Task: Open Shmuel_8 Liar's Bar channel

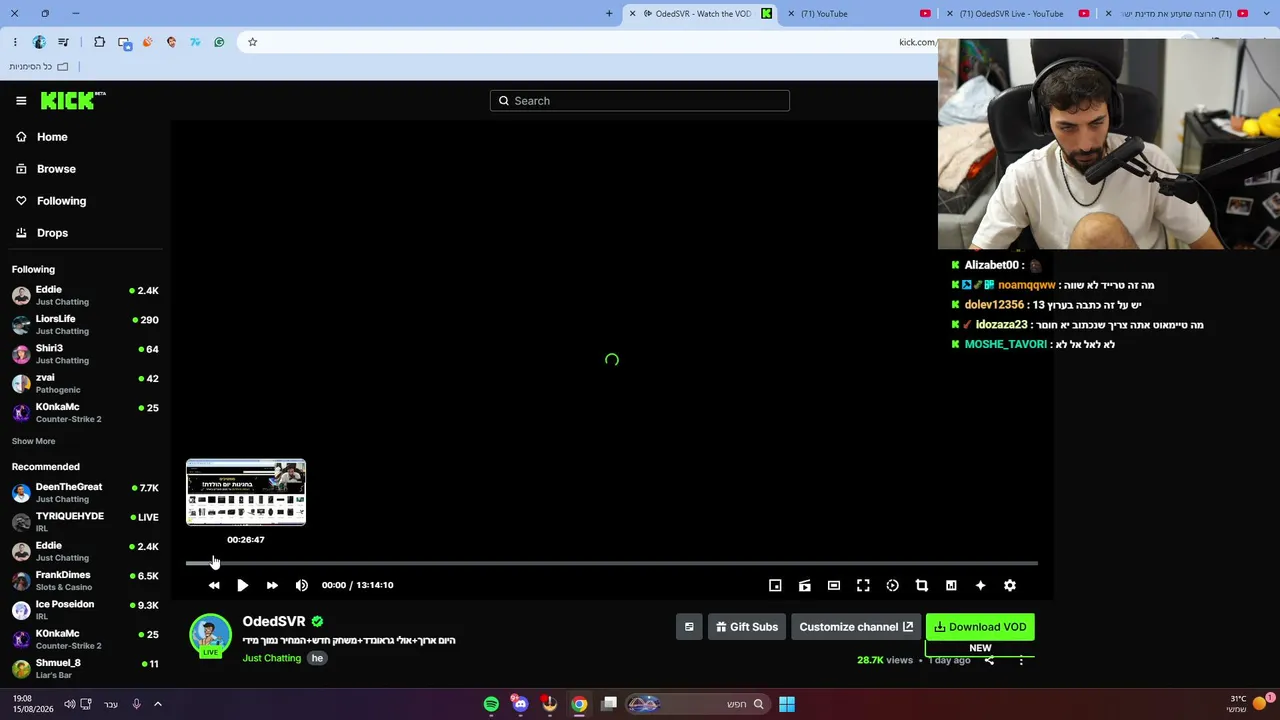Action: [x=85, y=668]
